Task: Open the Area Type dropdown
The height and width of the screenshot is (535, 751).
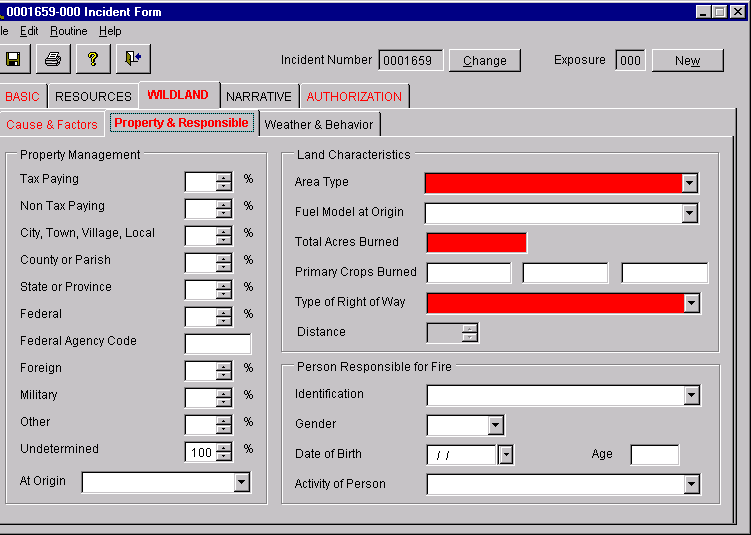Action: pos(689,183)
